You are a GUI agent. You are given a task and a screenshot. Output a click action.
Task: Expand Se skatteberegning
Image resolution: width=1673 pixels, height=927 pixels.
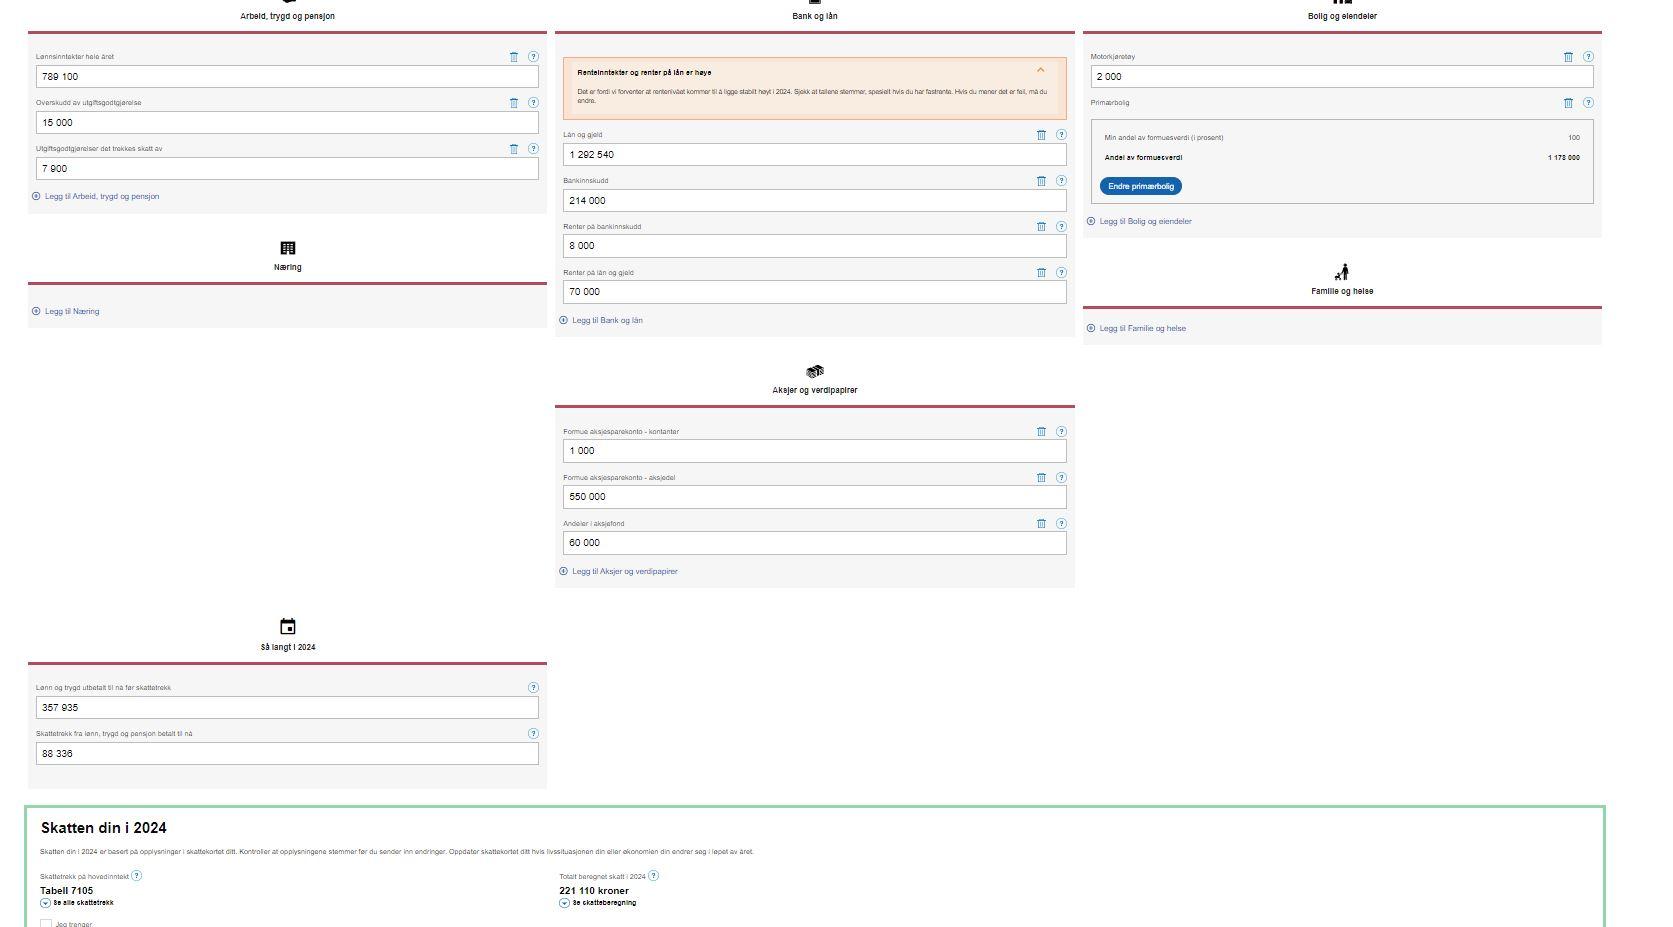tap(598, 903)
